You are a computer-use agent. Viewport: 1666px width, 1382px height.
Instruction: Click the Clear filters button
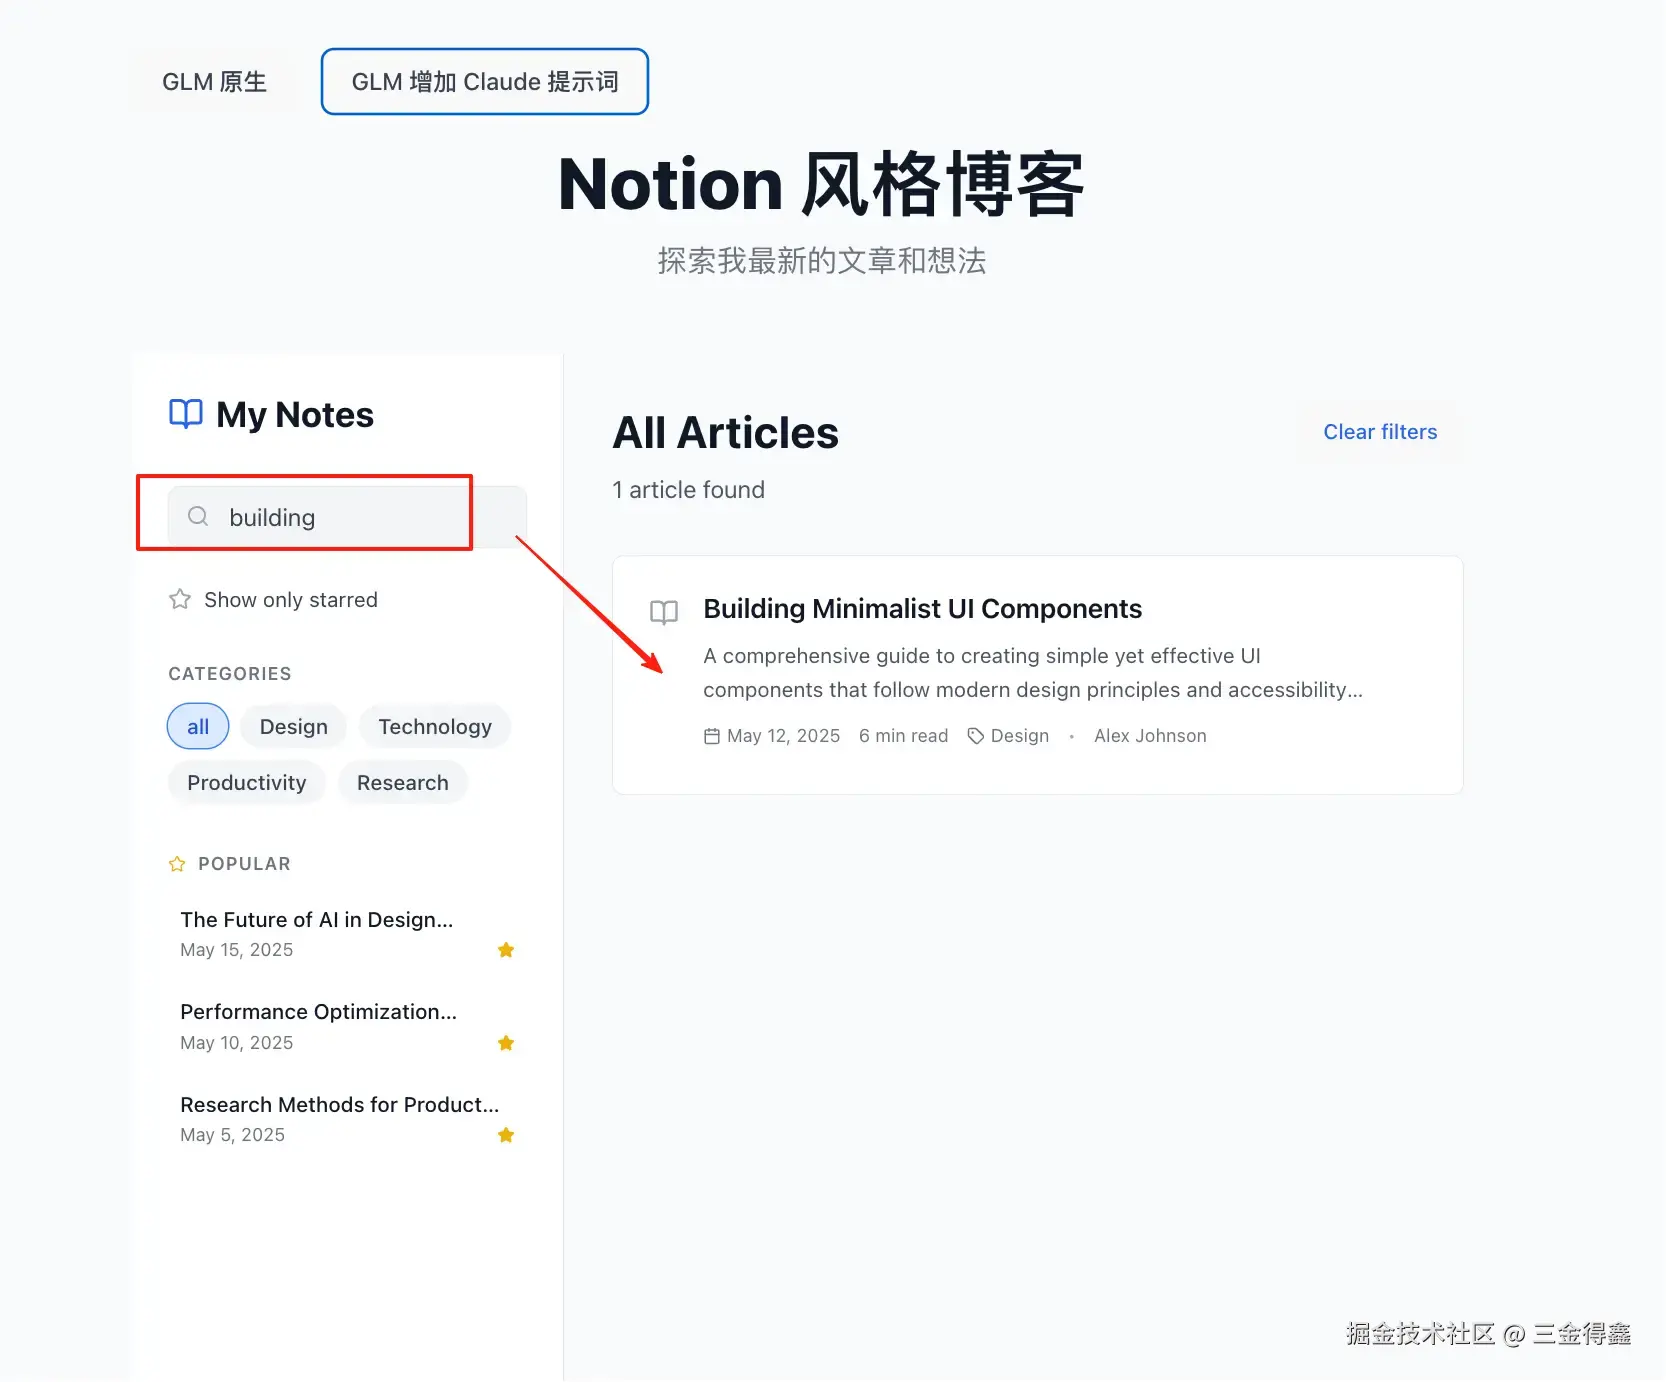pyautogui.click(x=1380, y=432)
